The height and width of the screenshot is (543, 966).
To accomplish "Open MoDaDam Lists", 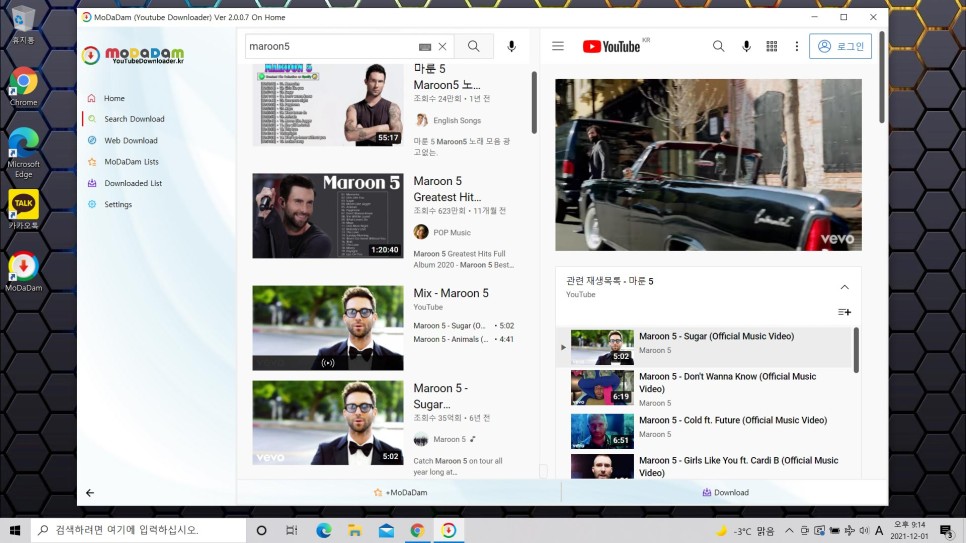I will [131, 161].
